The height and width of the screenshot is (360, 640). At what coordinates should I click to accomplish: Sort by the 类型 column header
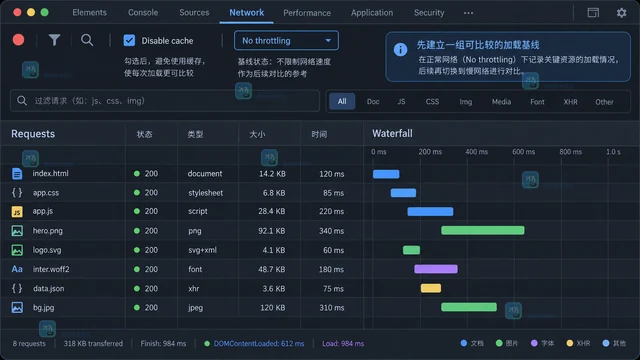pos(196,134)
